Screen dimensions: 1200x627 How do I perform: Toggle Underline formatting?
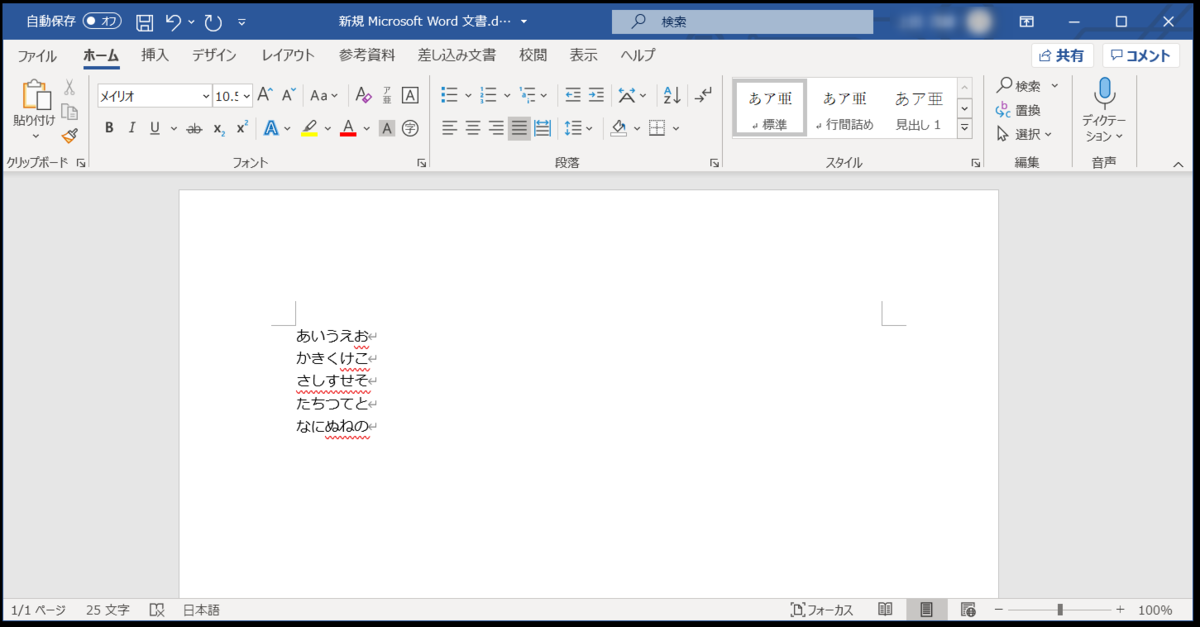(155, 128)
